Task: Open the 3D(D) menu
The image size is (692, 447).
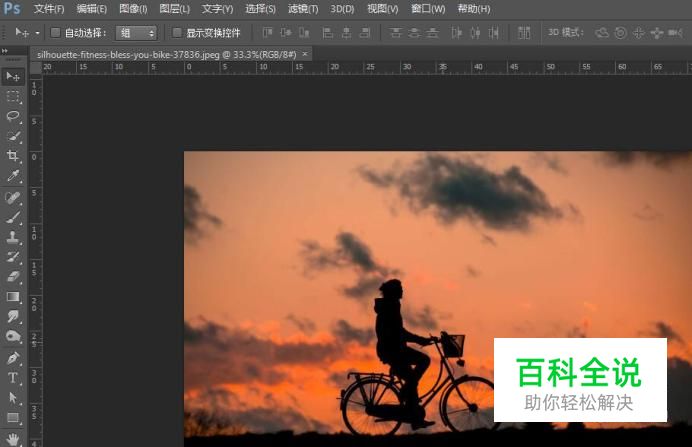Action: (x=342, y=9)
